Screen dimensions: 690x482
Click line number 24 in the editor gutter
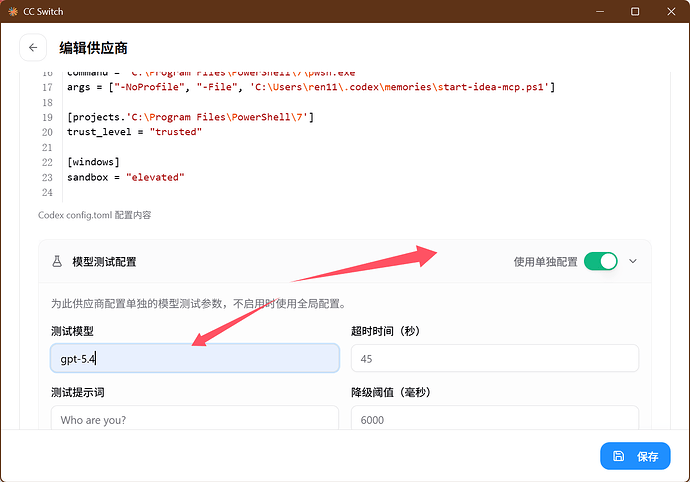[x=47, y=192]
